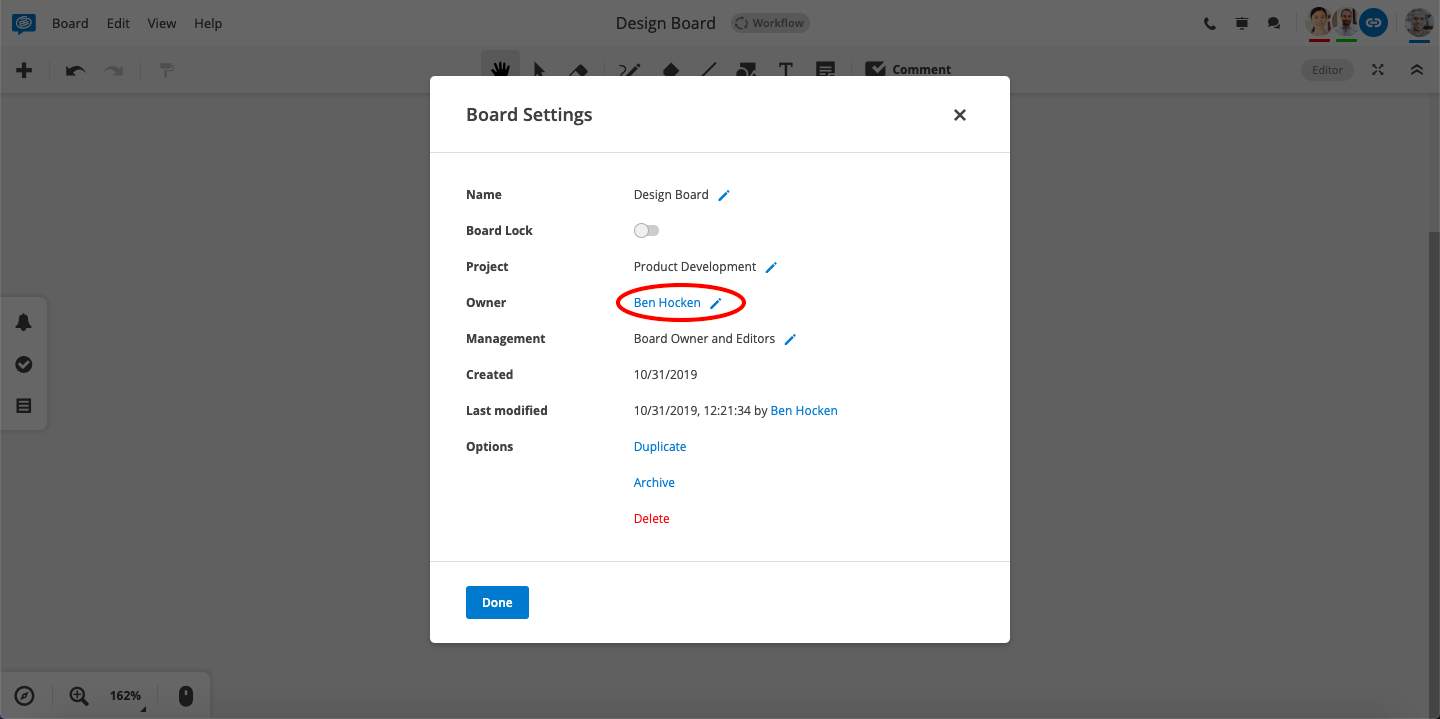1440x719 pixels.
Task: Open the Text tool
Action: (786, 69)
